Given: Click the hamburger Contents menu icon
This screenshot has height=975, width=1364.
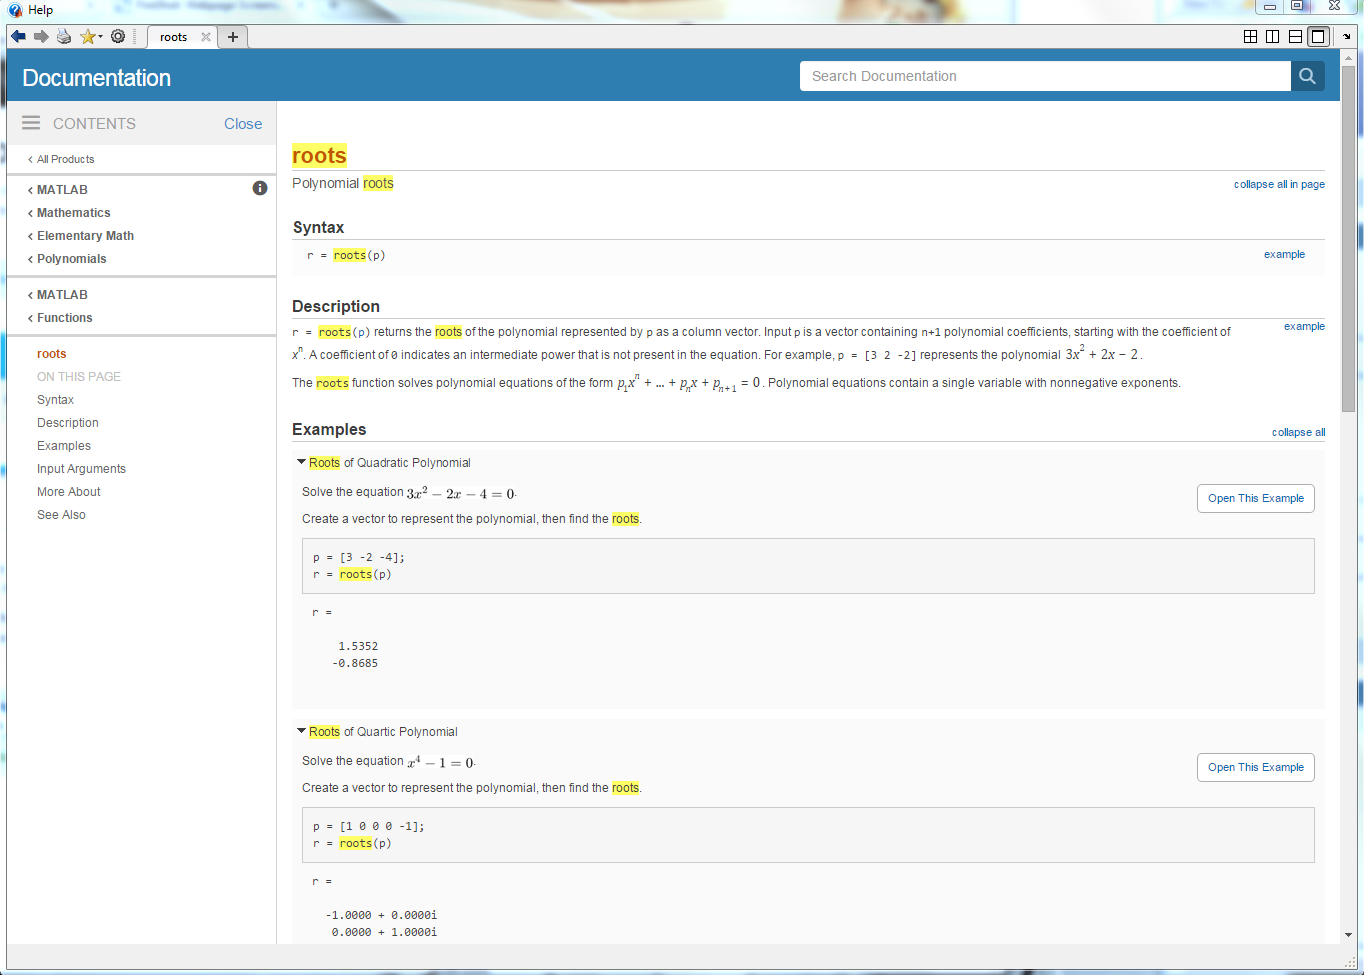Looking at the screenshot, I should click(31, 123).
